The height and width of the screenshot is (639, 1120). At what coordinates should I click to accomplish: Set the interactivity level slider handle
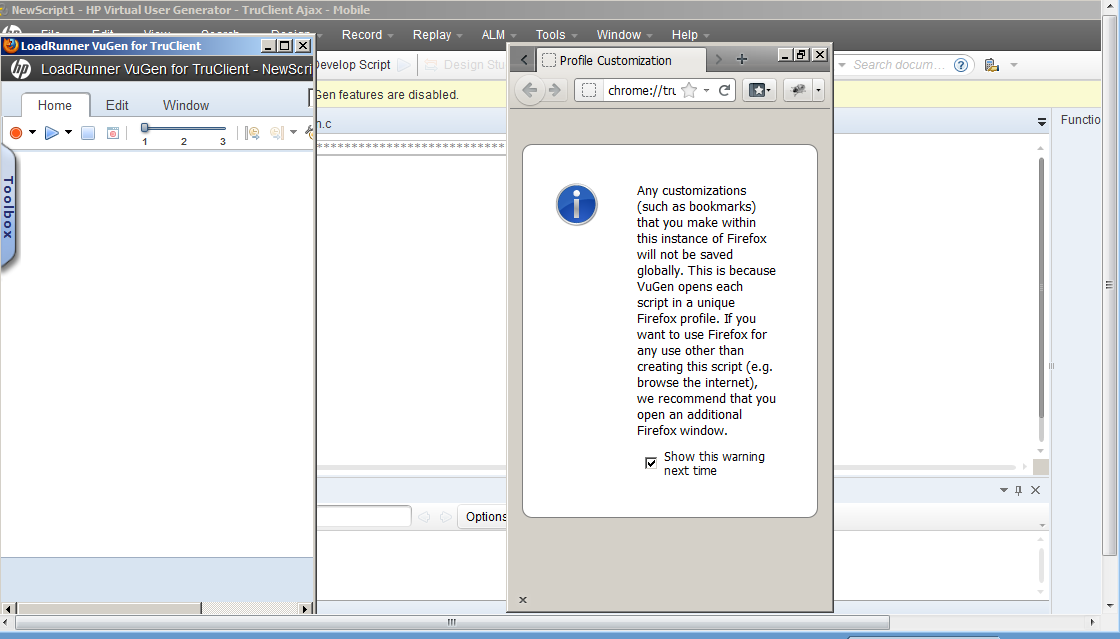click(144, 128)
